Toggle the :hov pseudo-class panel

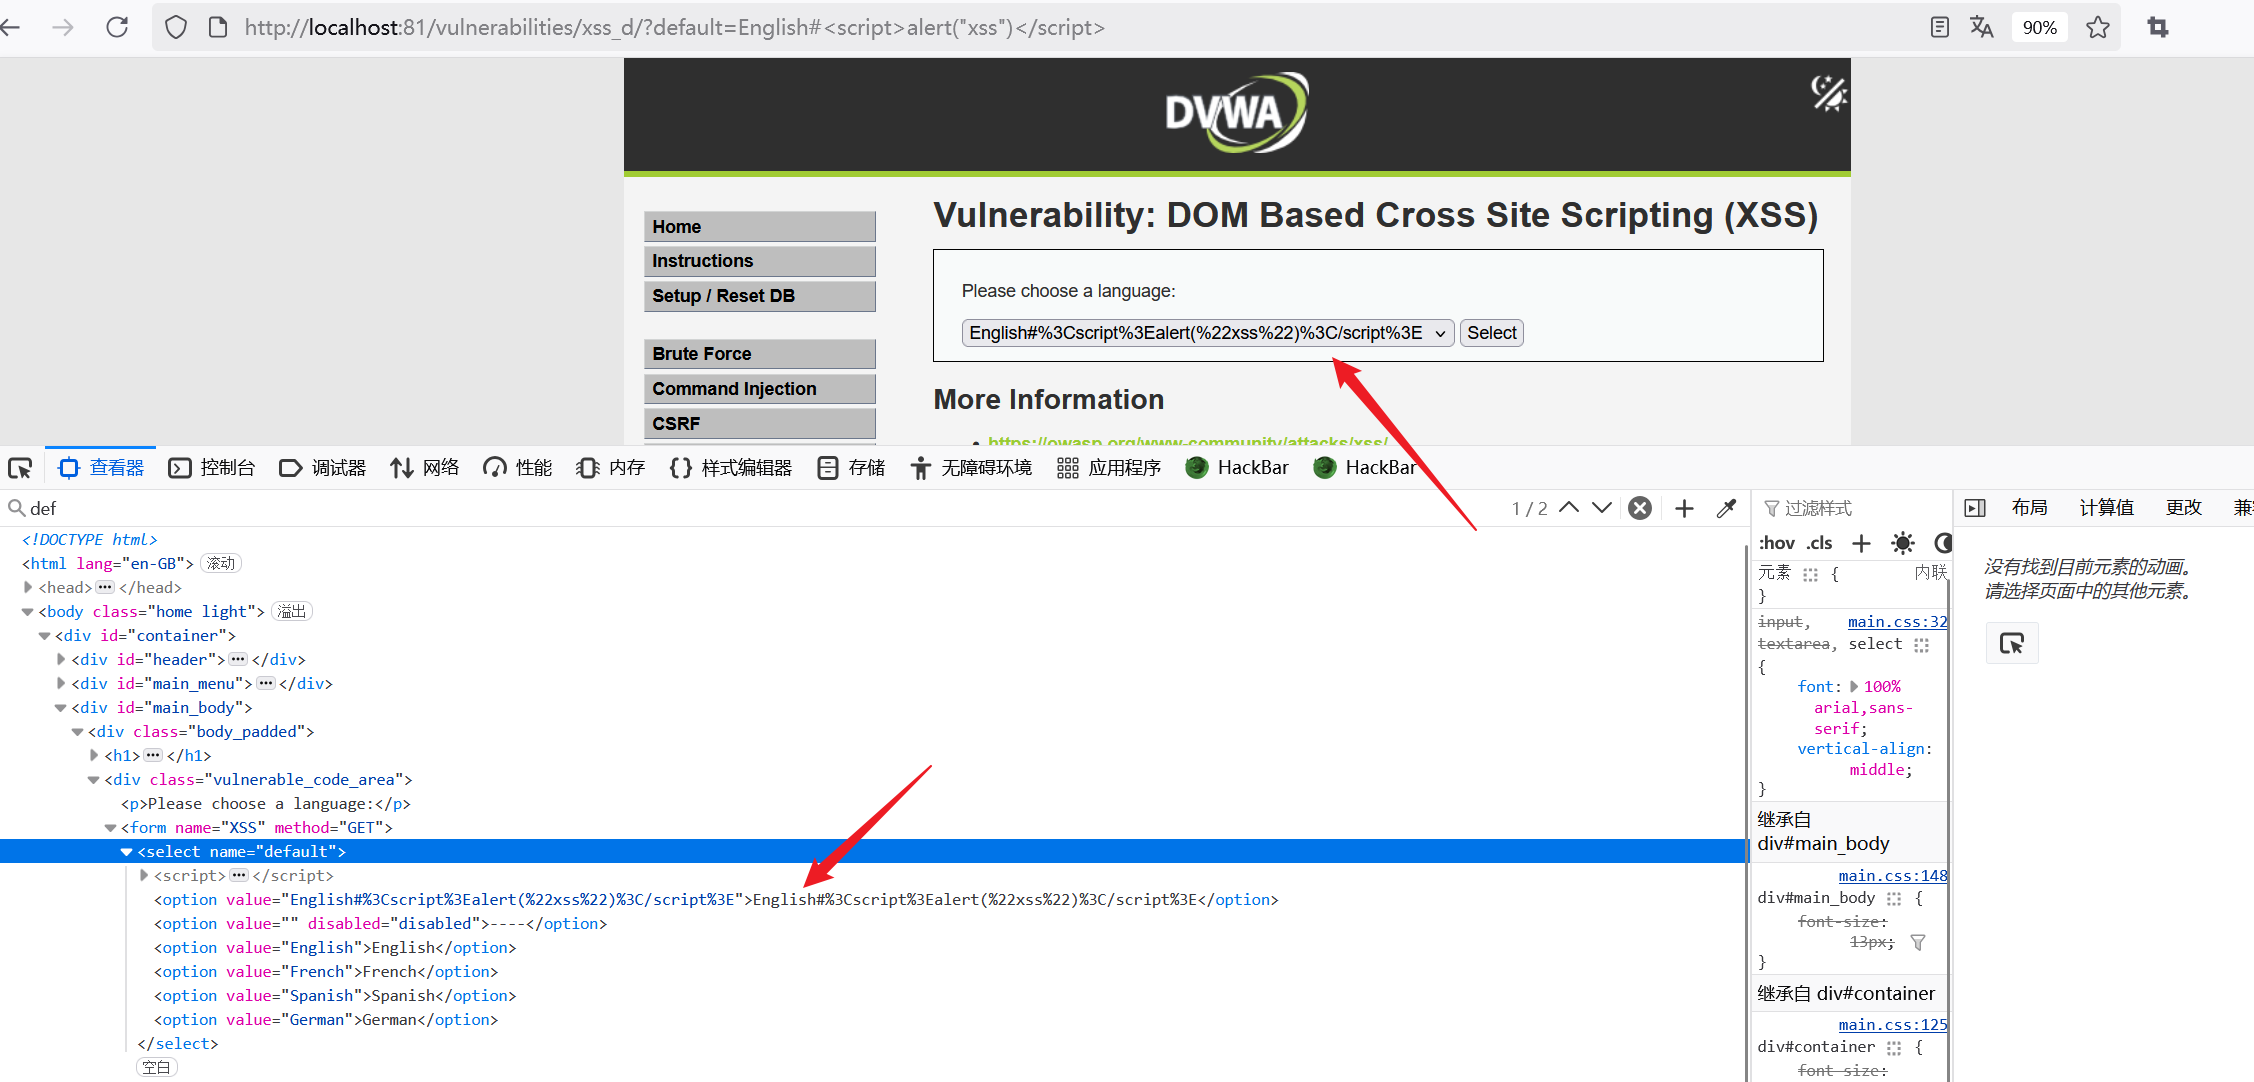(x=1777, y=543)
